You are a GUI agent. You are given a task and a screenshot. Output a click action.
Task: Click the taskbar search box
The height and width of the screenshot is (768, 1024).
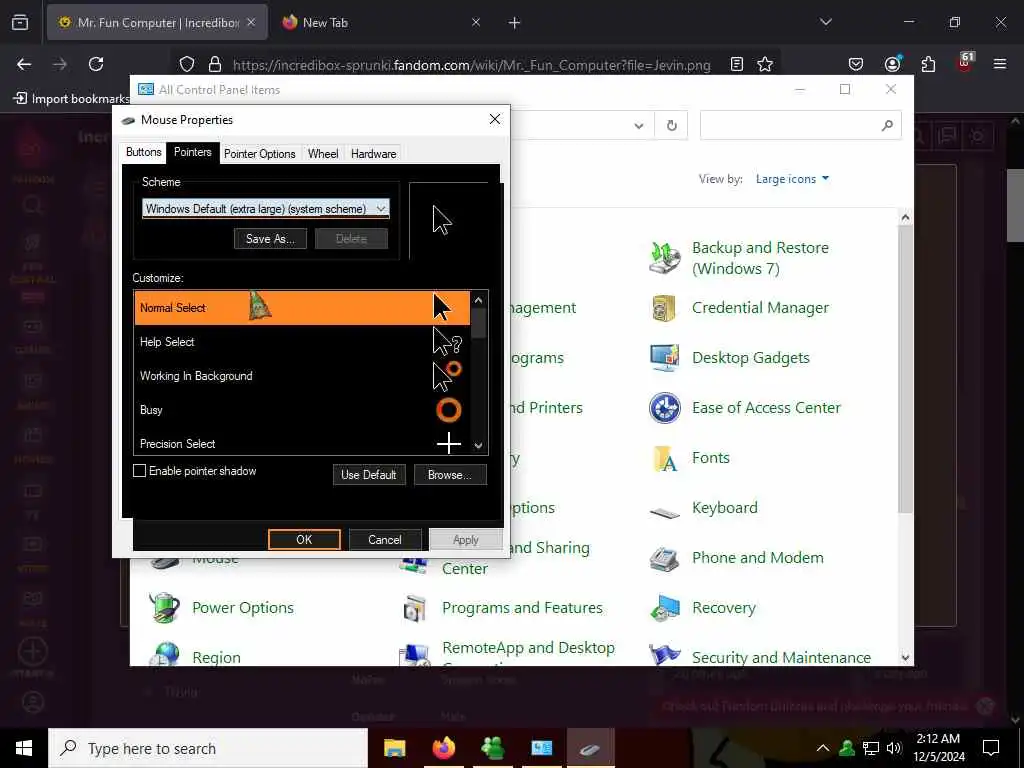click(208, 748)
